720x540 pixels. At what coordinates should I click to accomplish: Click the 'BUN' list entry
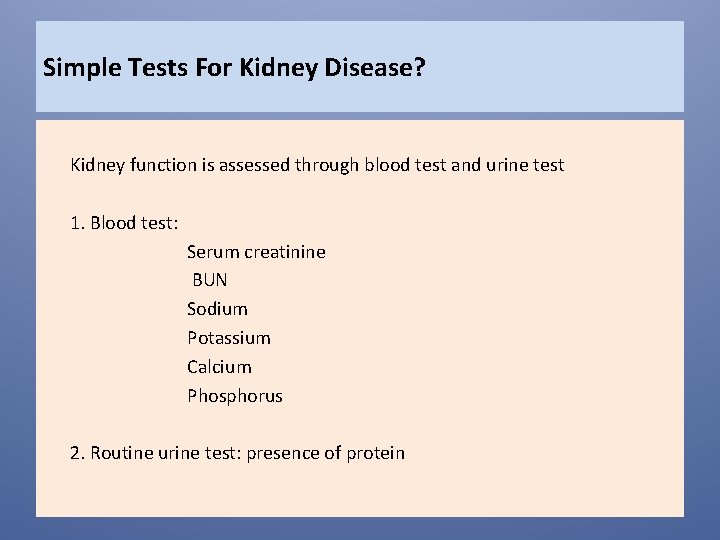tap(210, 280)
